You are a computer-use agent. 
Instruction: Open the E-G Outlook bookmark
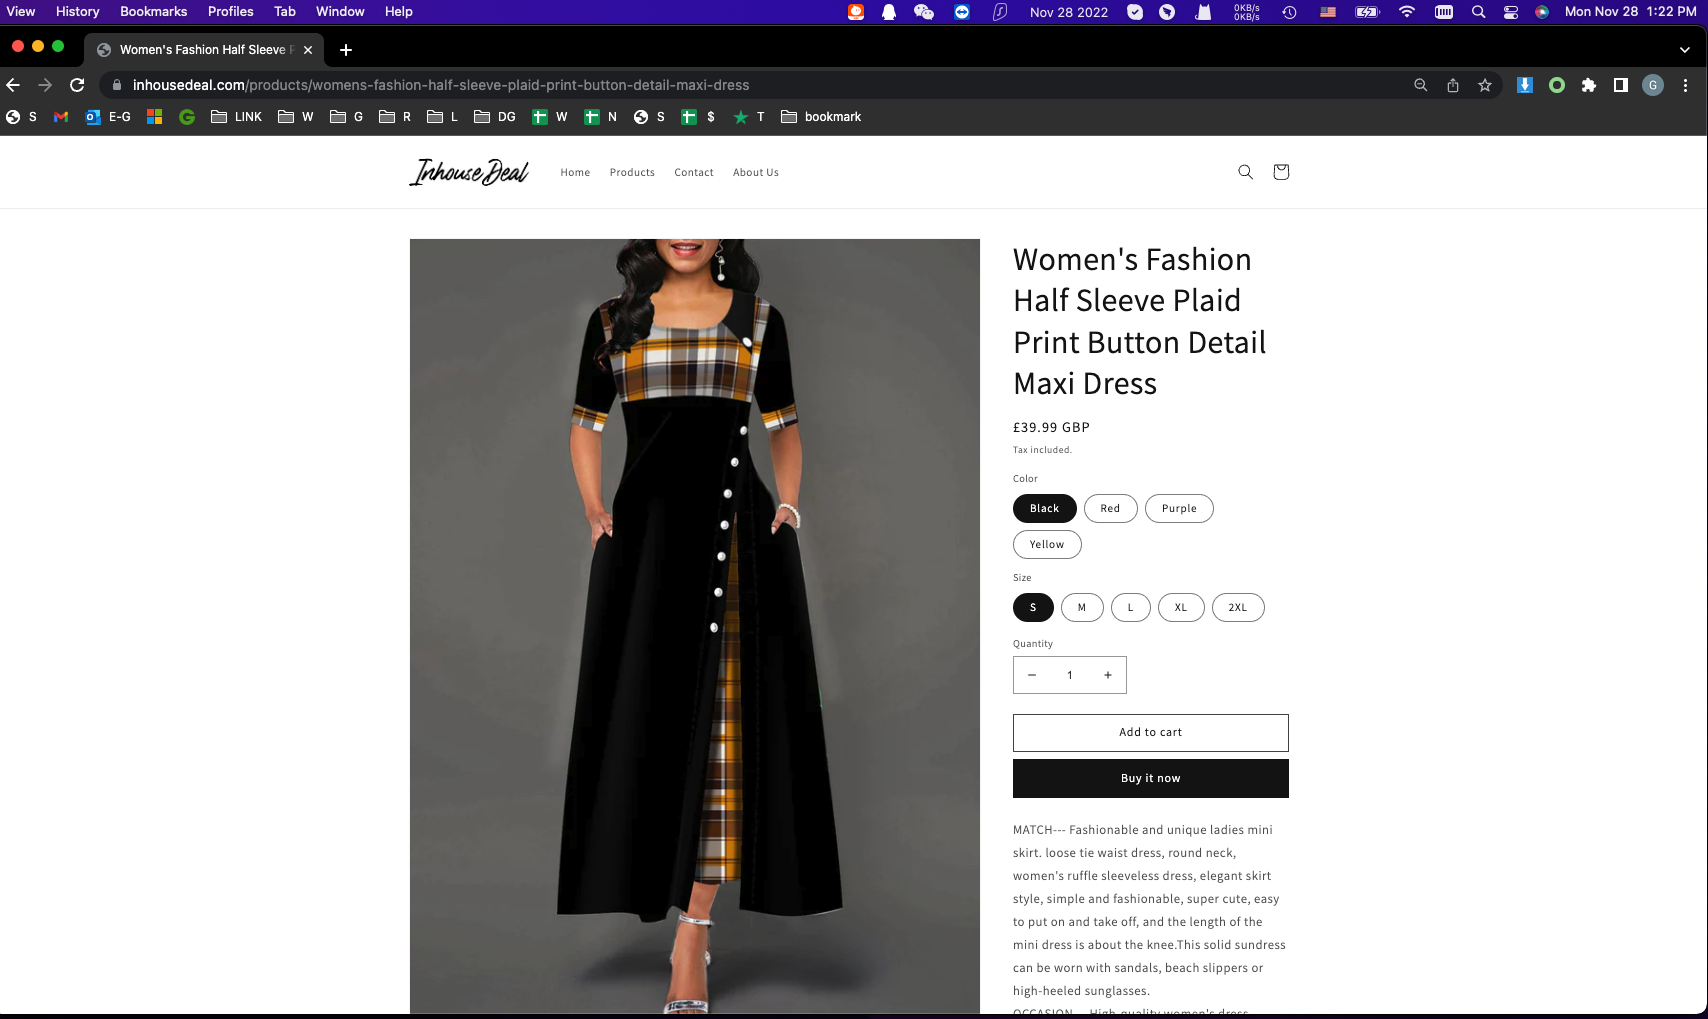pos(108,117)
